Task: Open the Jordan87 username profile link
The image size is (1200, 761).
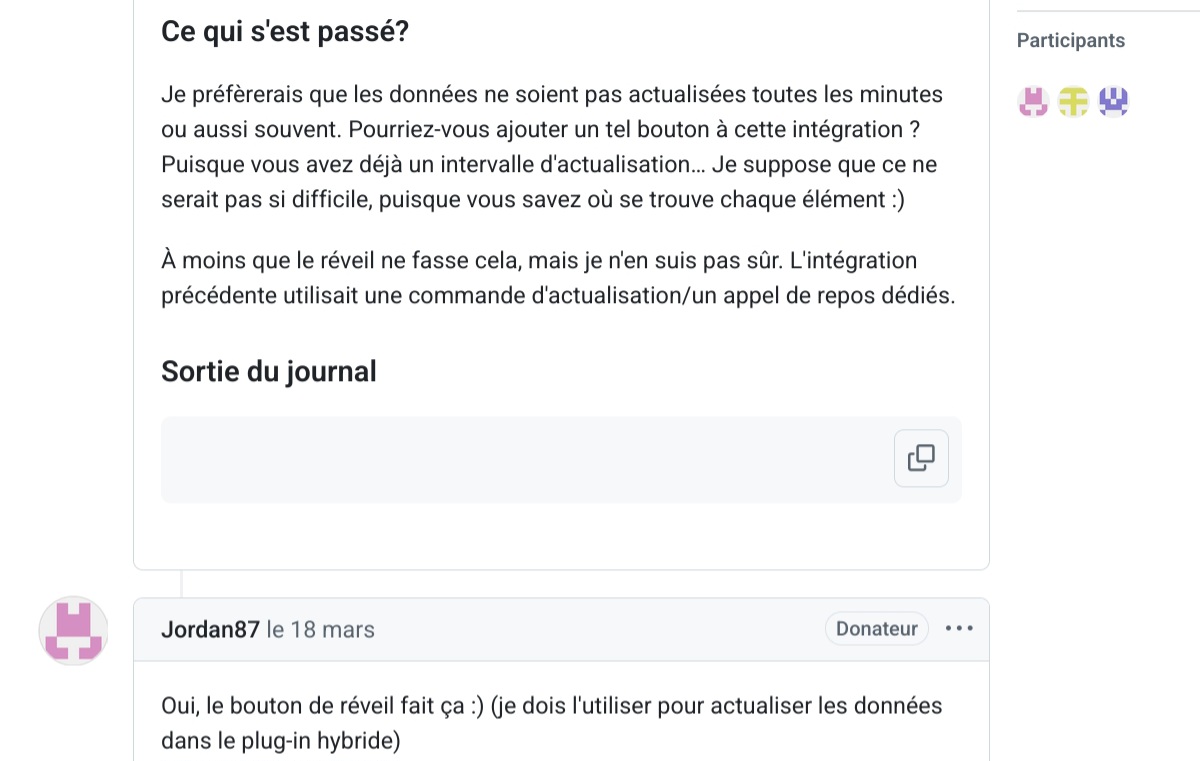Action: coord(210,629)
